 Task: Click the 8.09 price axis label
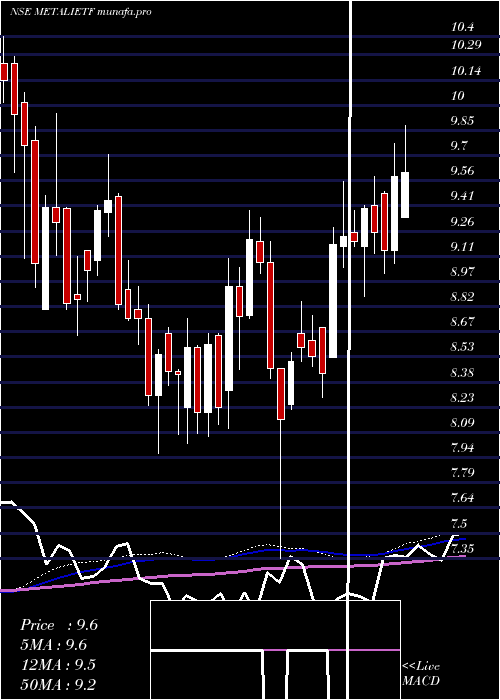pyautogui.click(x=464, y=422)
